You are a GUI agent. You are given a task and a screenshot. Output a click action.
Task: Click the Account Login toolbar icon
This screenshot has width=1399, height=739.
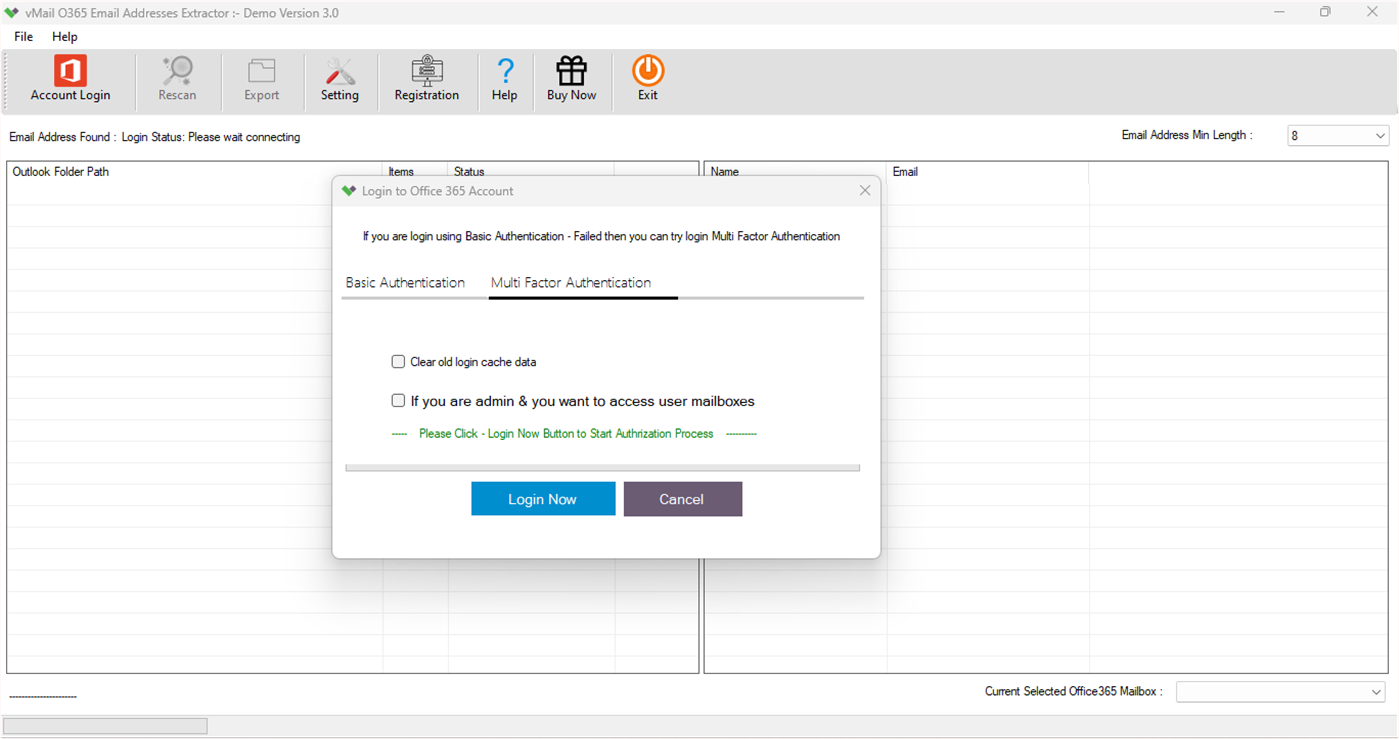70,79
